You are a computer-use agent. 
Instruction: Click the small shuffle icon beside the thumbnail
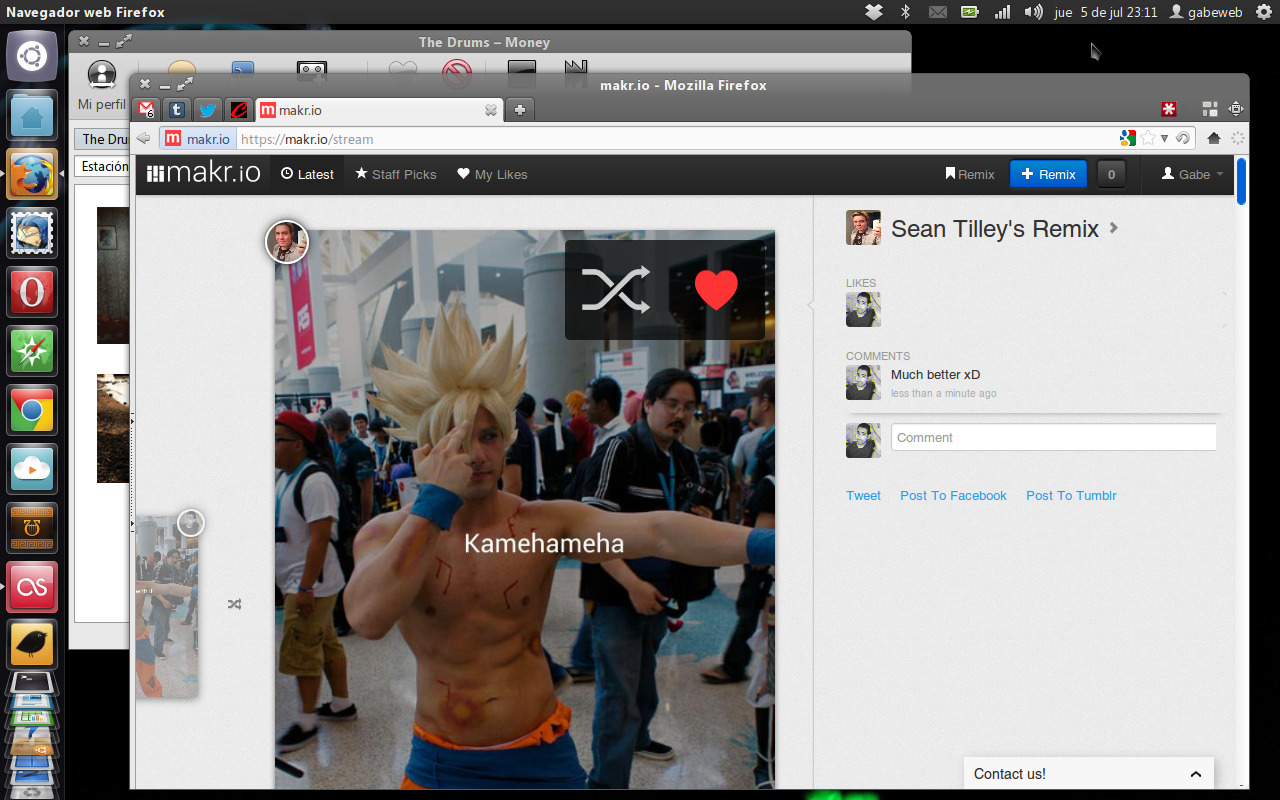234,604
